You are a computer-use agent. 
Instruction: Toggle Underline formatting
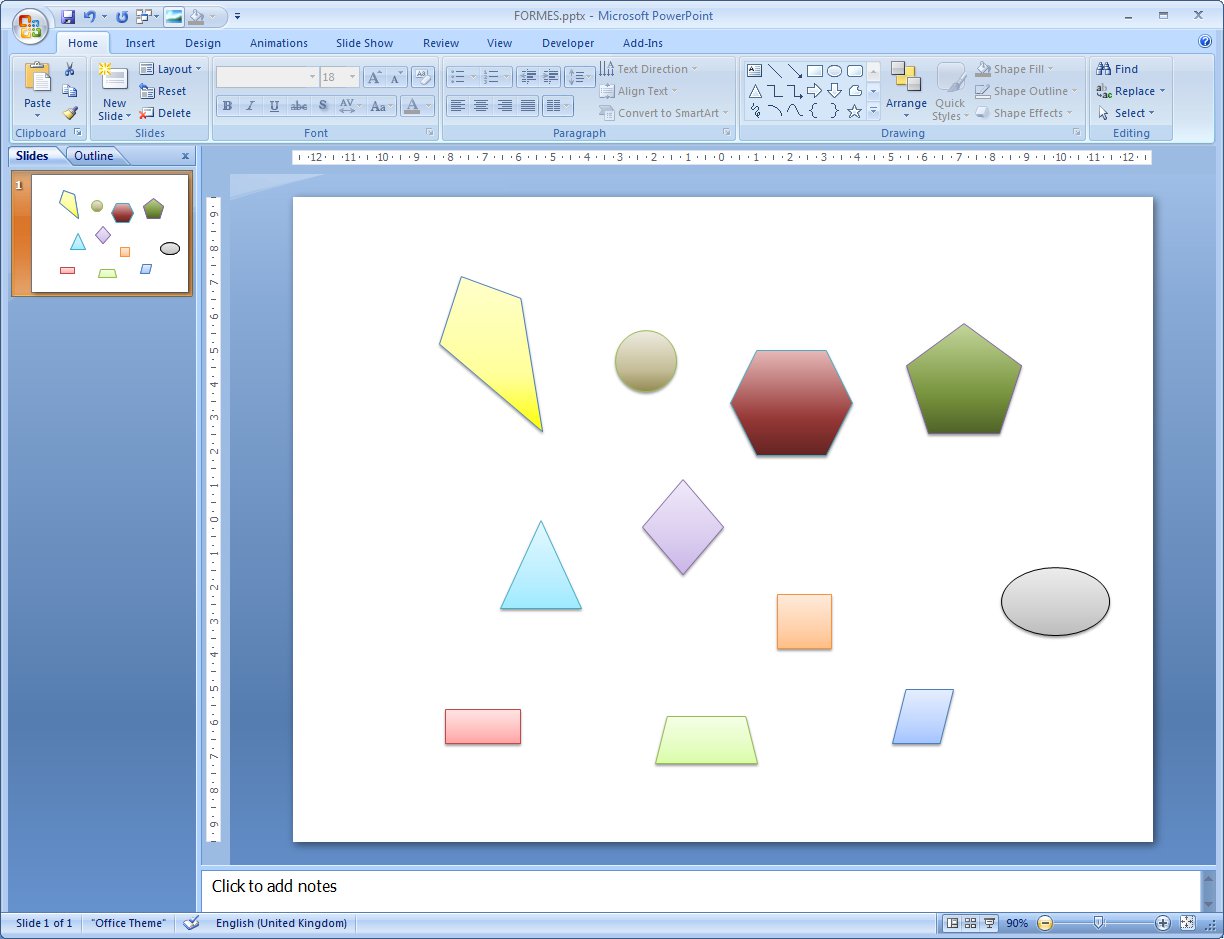pos(274,105)
